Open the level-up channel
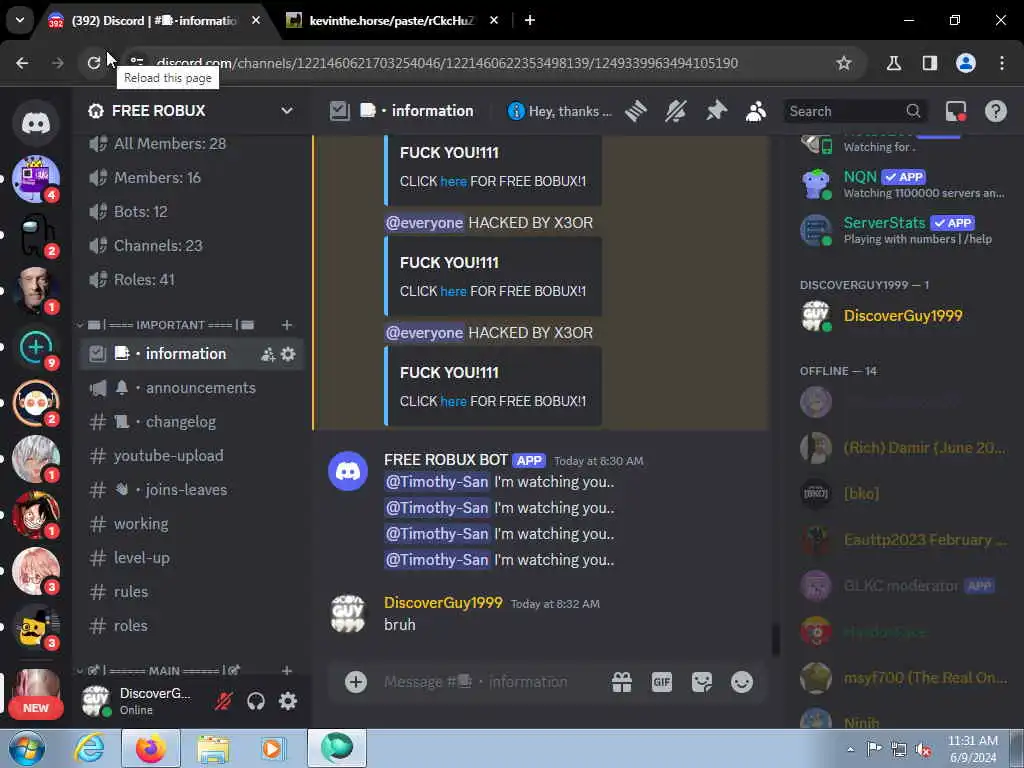The height and width of the screenshot is (768, 1024). (x=191, y=558)
